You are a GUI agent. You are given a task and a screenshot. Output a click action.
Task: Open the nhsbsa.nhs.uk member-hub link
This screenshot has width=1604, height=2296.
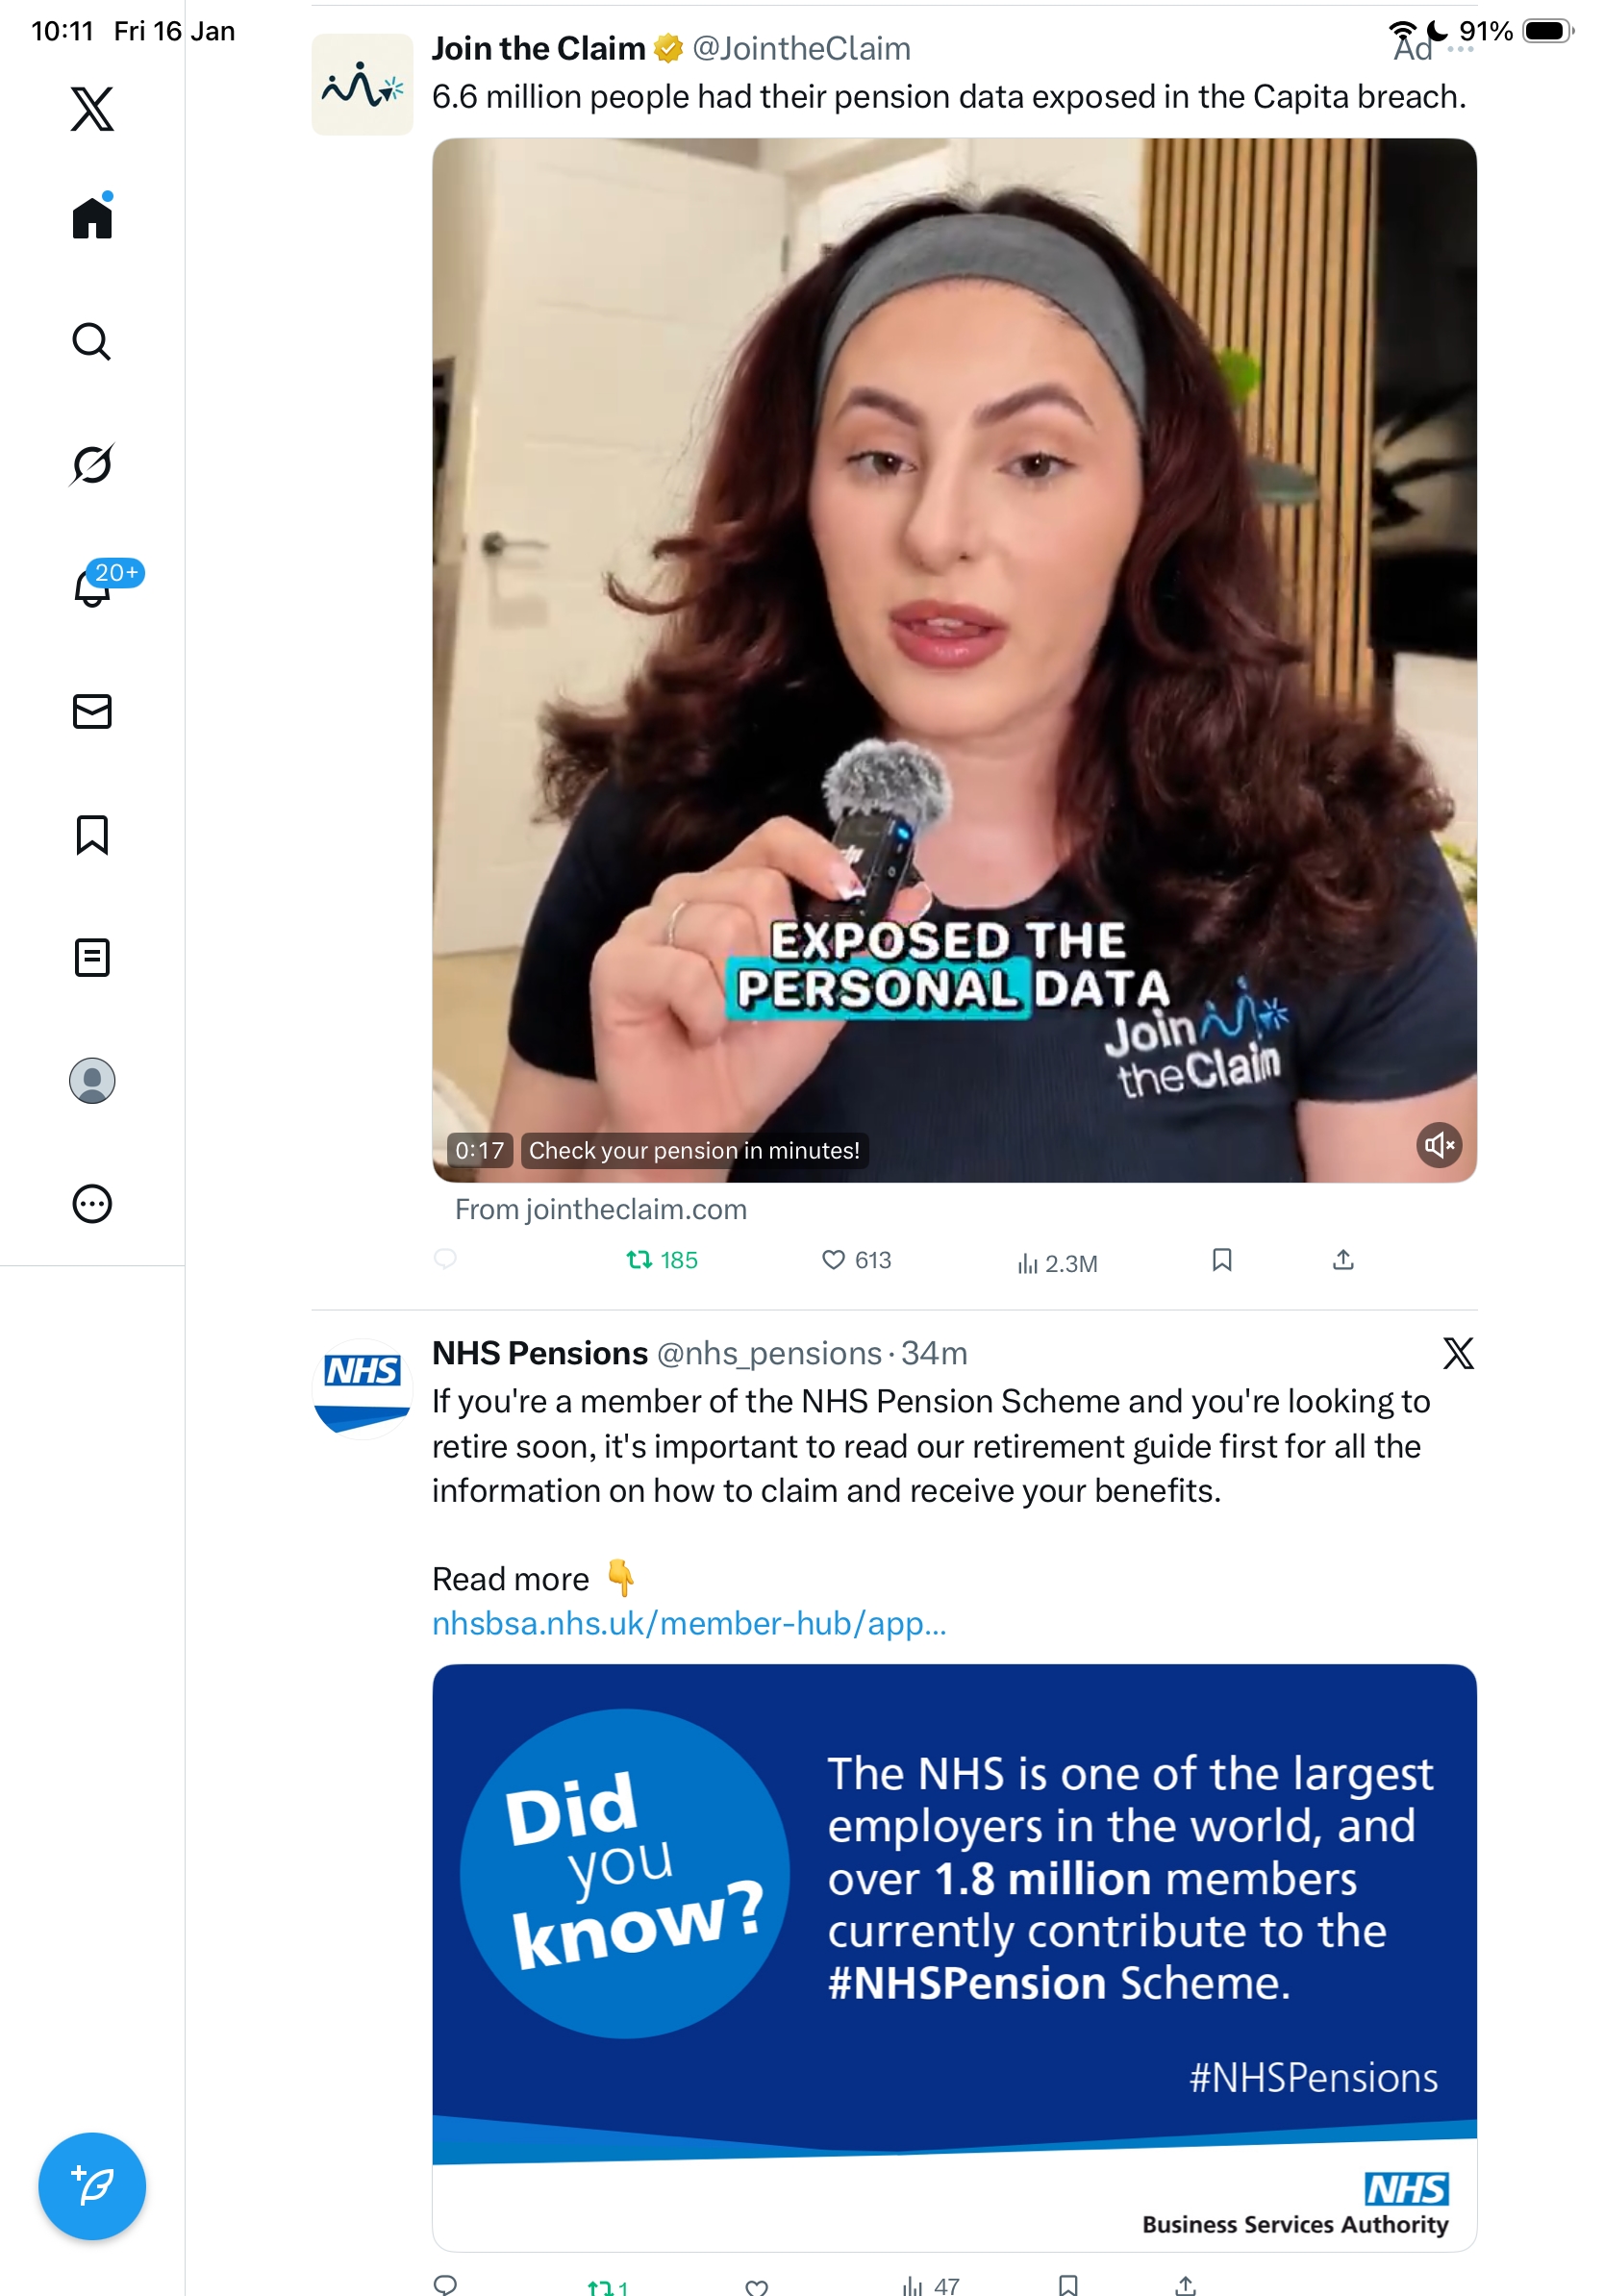[689, 1622]
